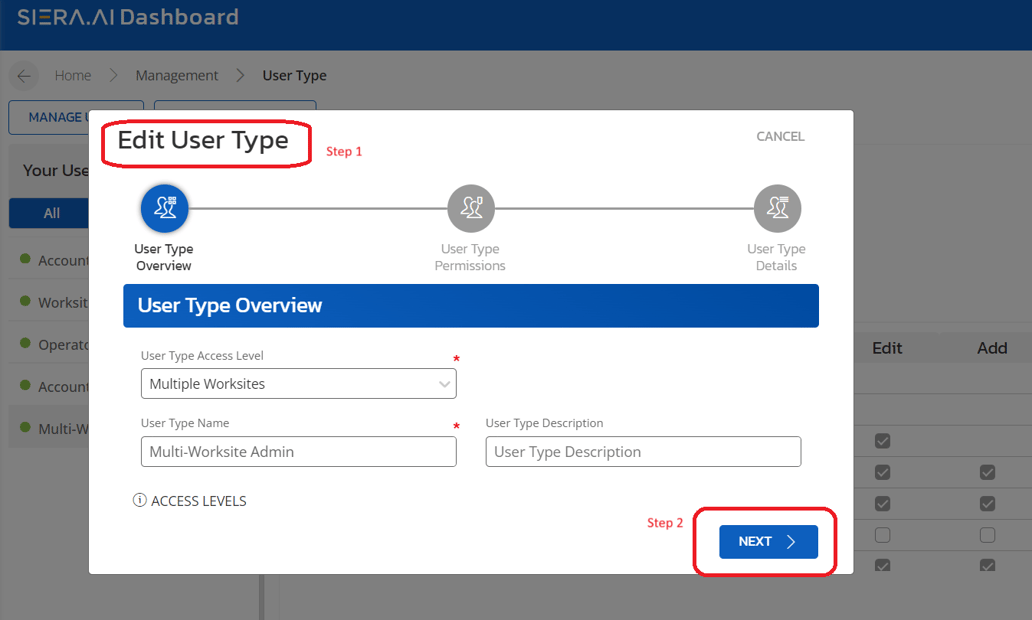Click the SIERA.AI Dashboard title
The width and height of the screenshot is (1032, 620).
click(x=128, y=17)
